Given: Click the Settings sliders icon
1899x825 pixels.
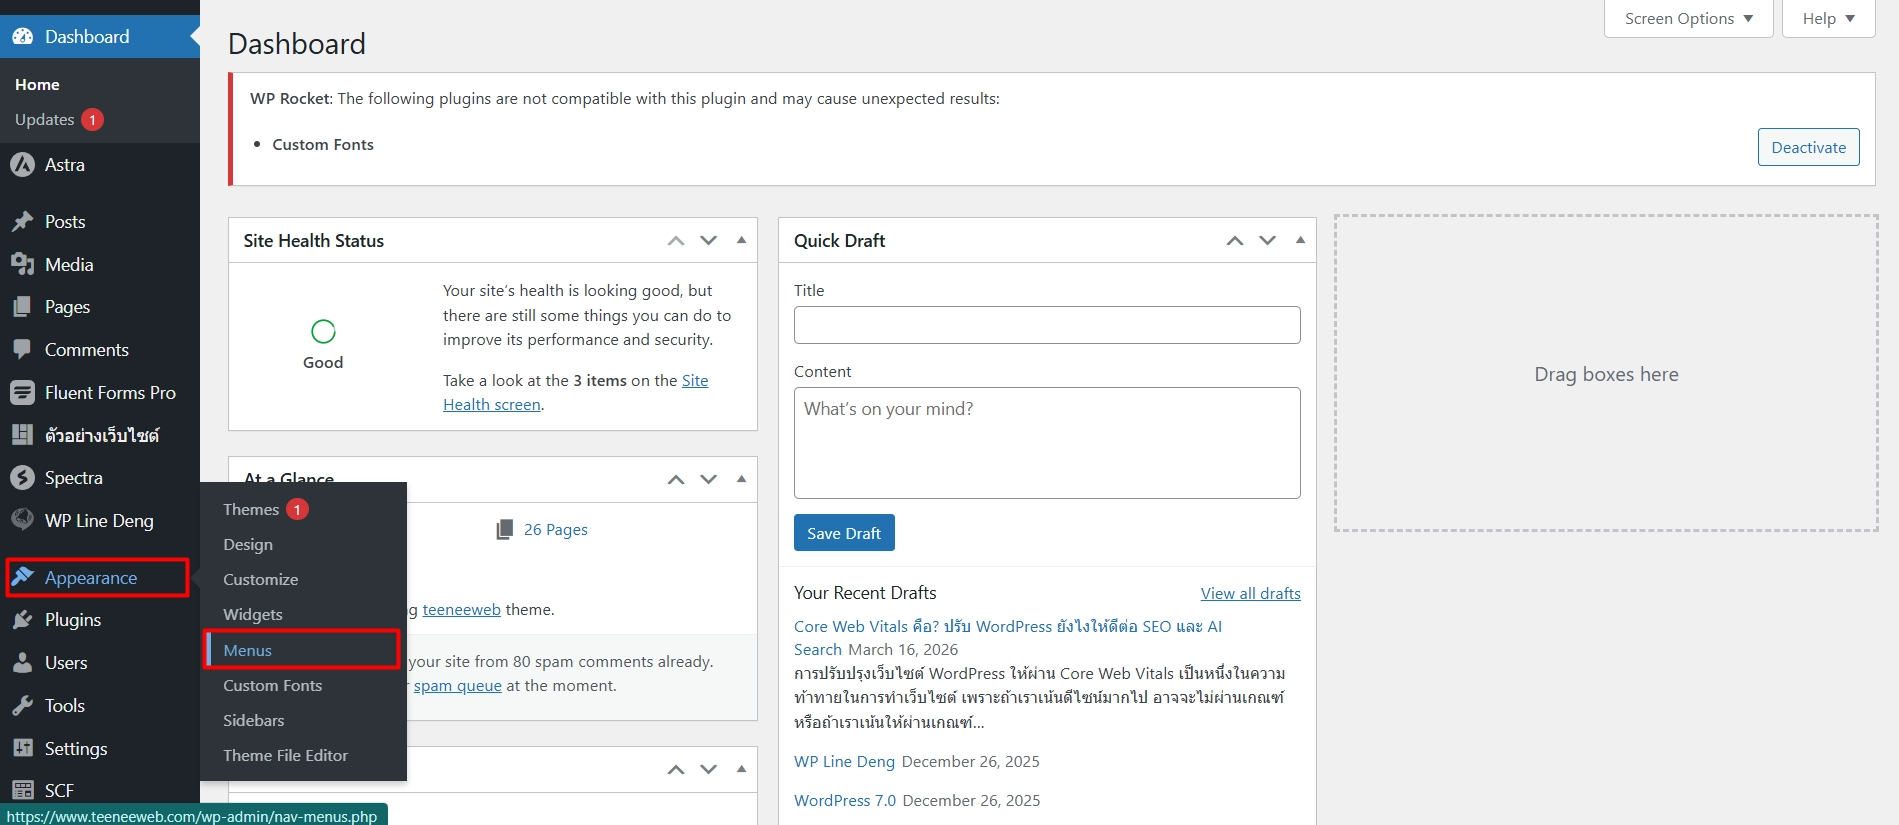Looking at the screenshot, I should click(22, 748).
